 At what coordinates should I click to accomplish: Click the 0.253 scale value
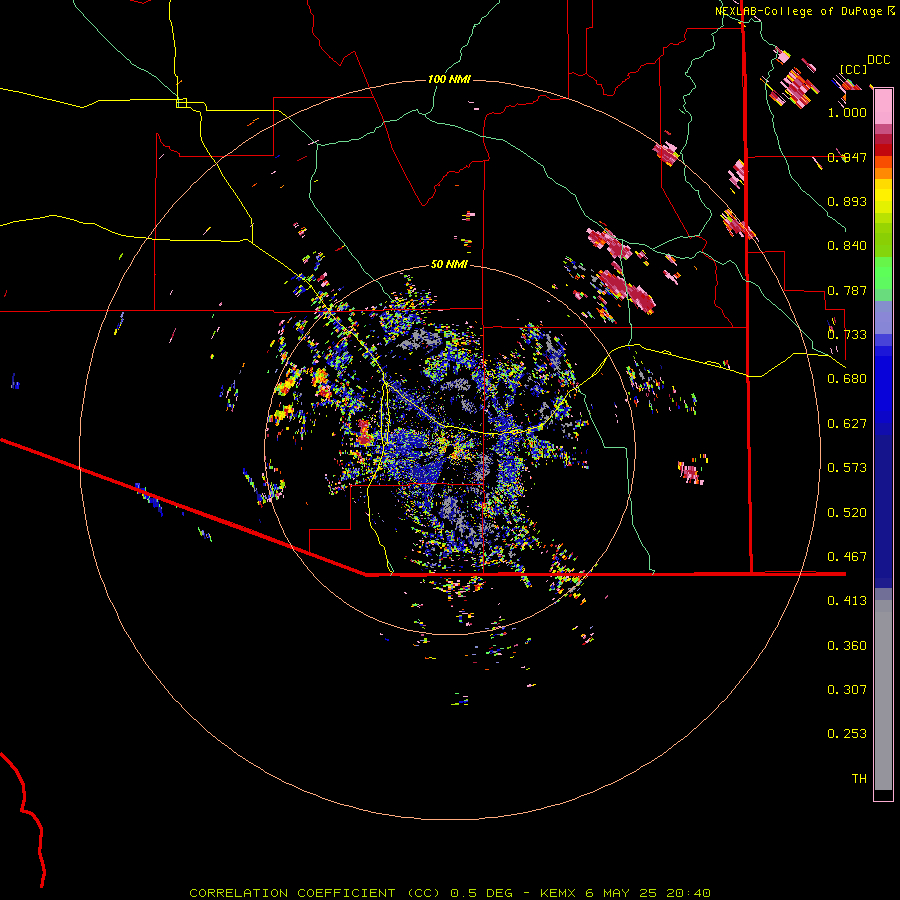[847, 734]
